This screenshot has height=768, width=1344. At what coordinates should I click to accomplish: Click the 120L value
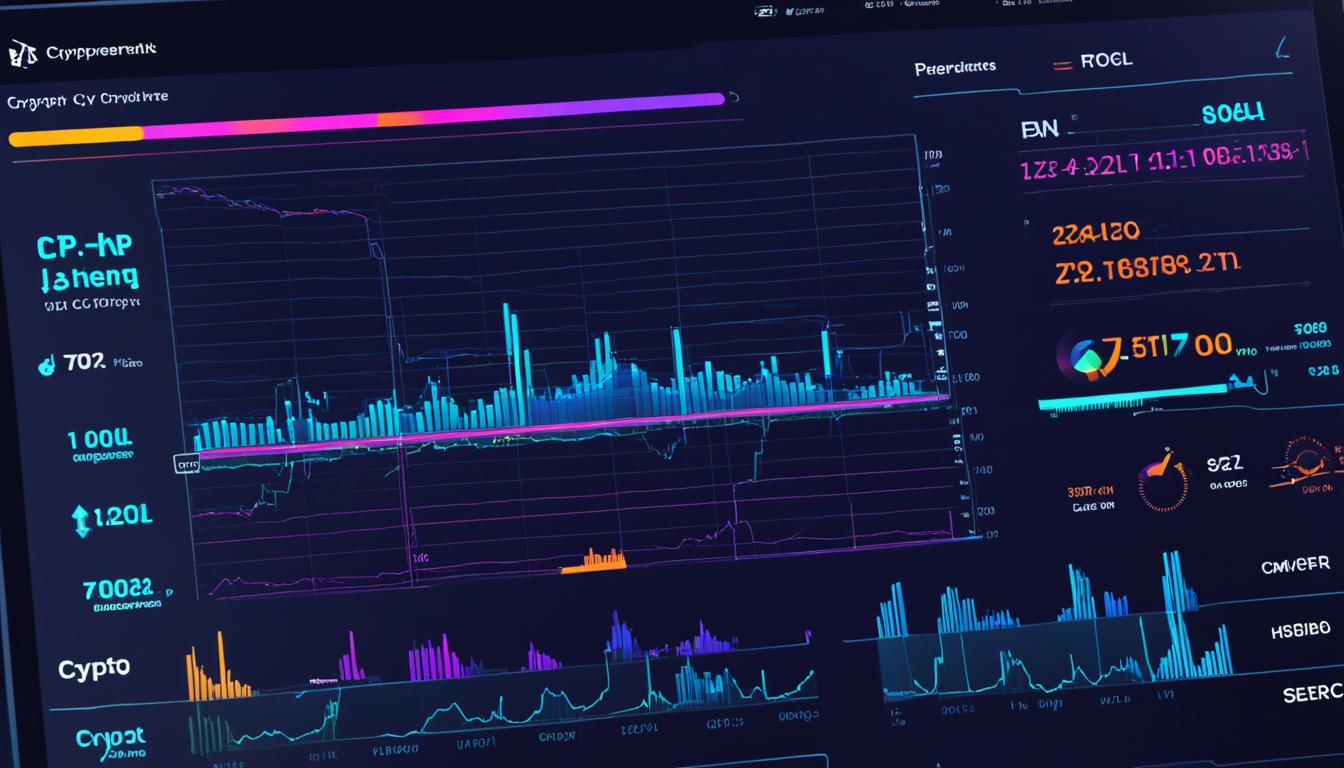(x=123, y=515)
